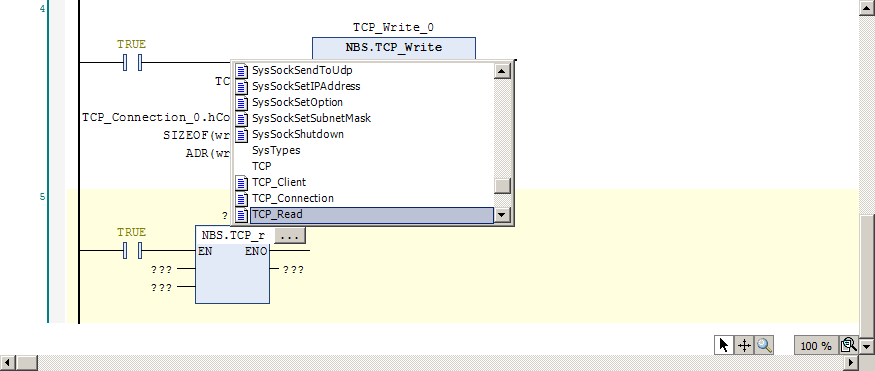This screenshot has height=371, width=875.
Task: Click the document icon beside SysSockSetIPAddress
Action: coord(241,87)
